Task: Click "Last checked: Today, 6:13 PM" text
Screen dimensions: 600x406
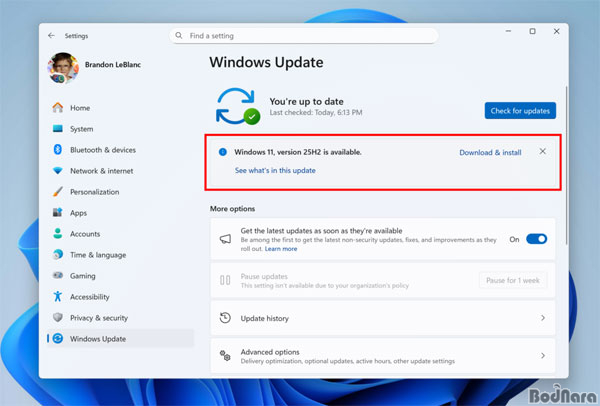Action: click(x=316, y=113)
